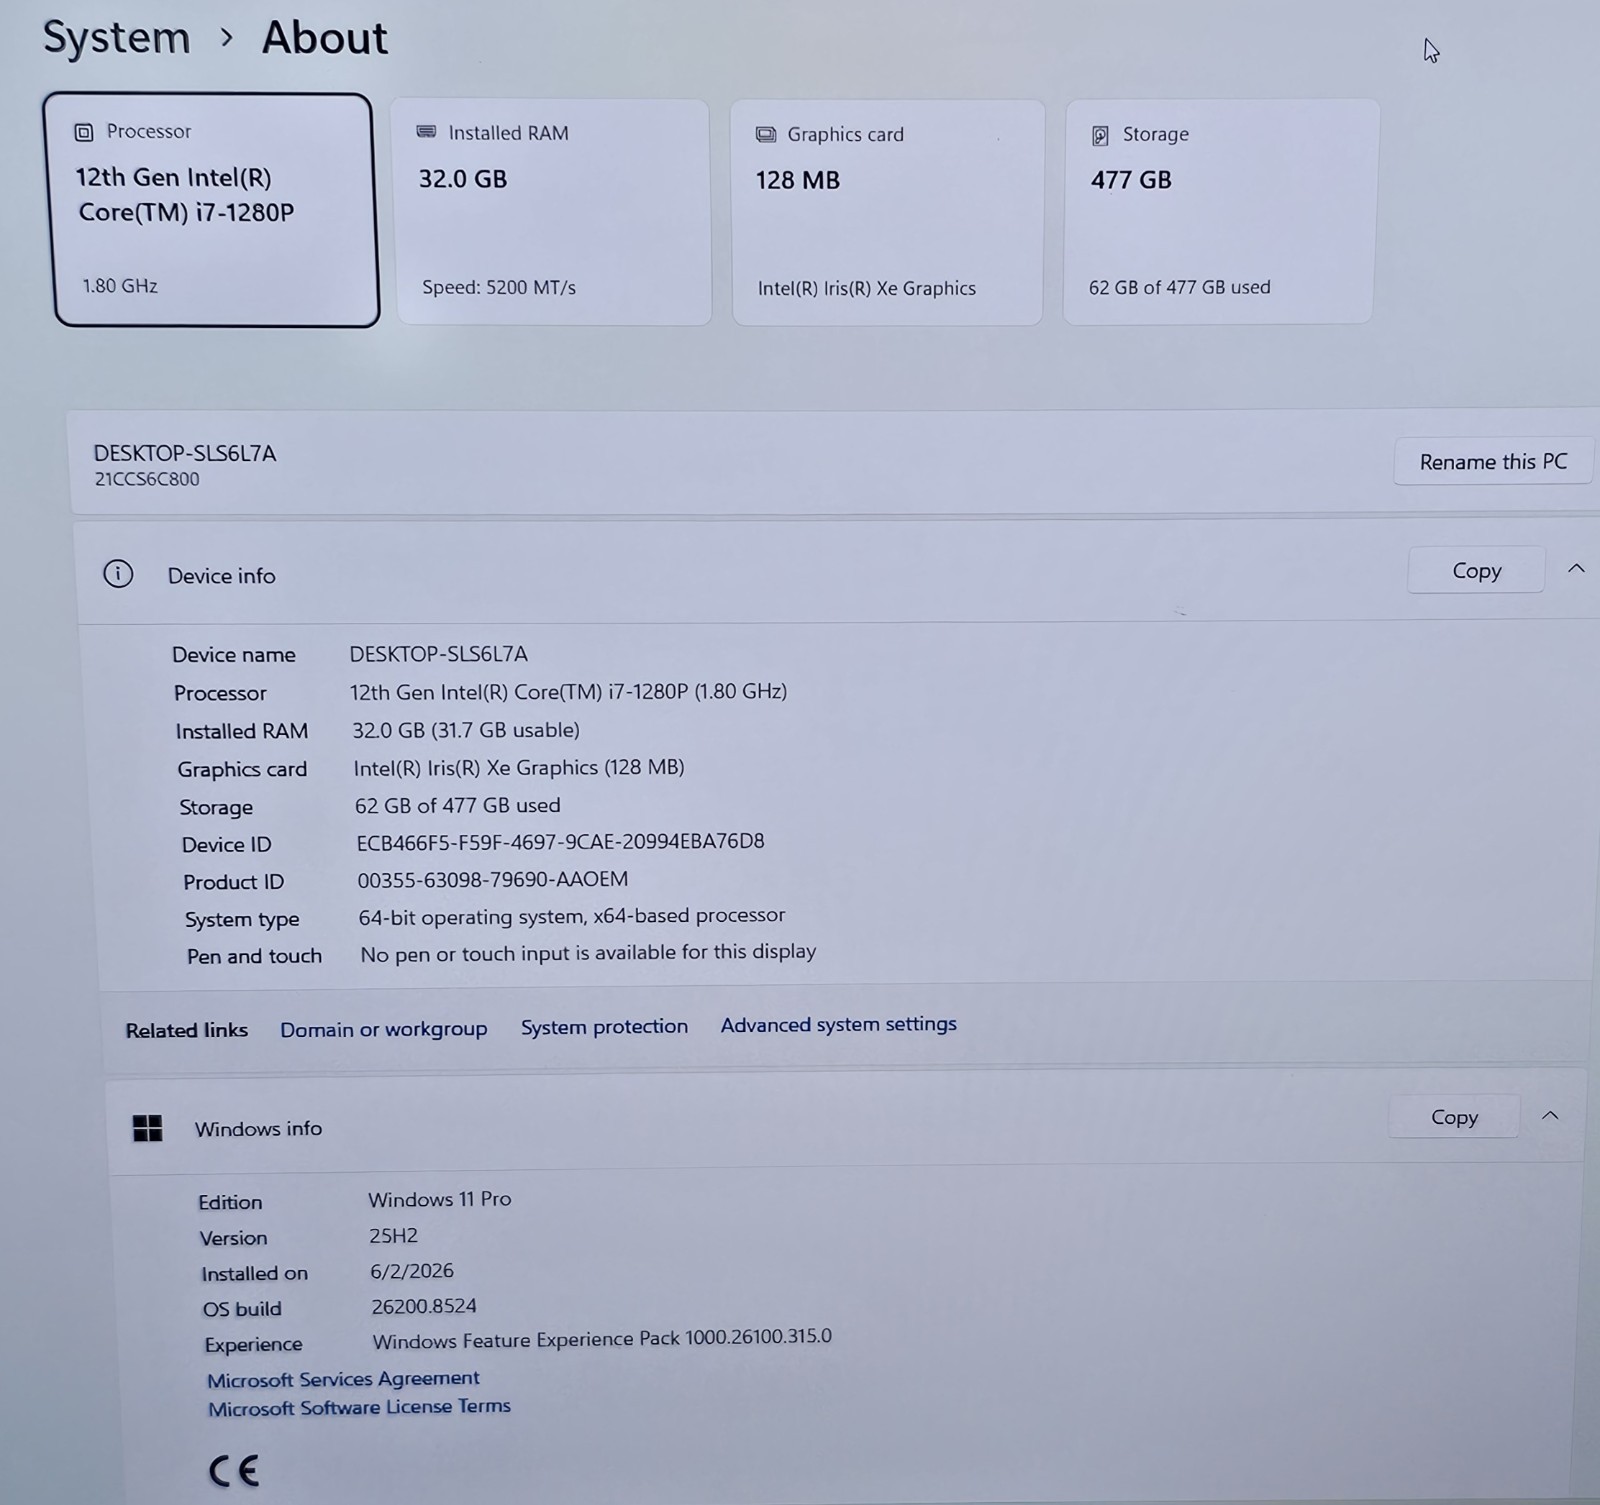The image size is (1600, 1505).
Task: Select the Device ID value ECB466F5-F59F-4697-9CAE-20994EBA76D8
Action: (x=560, y=842)
